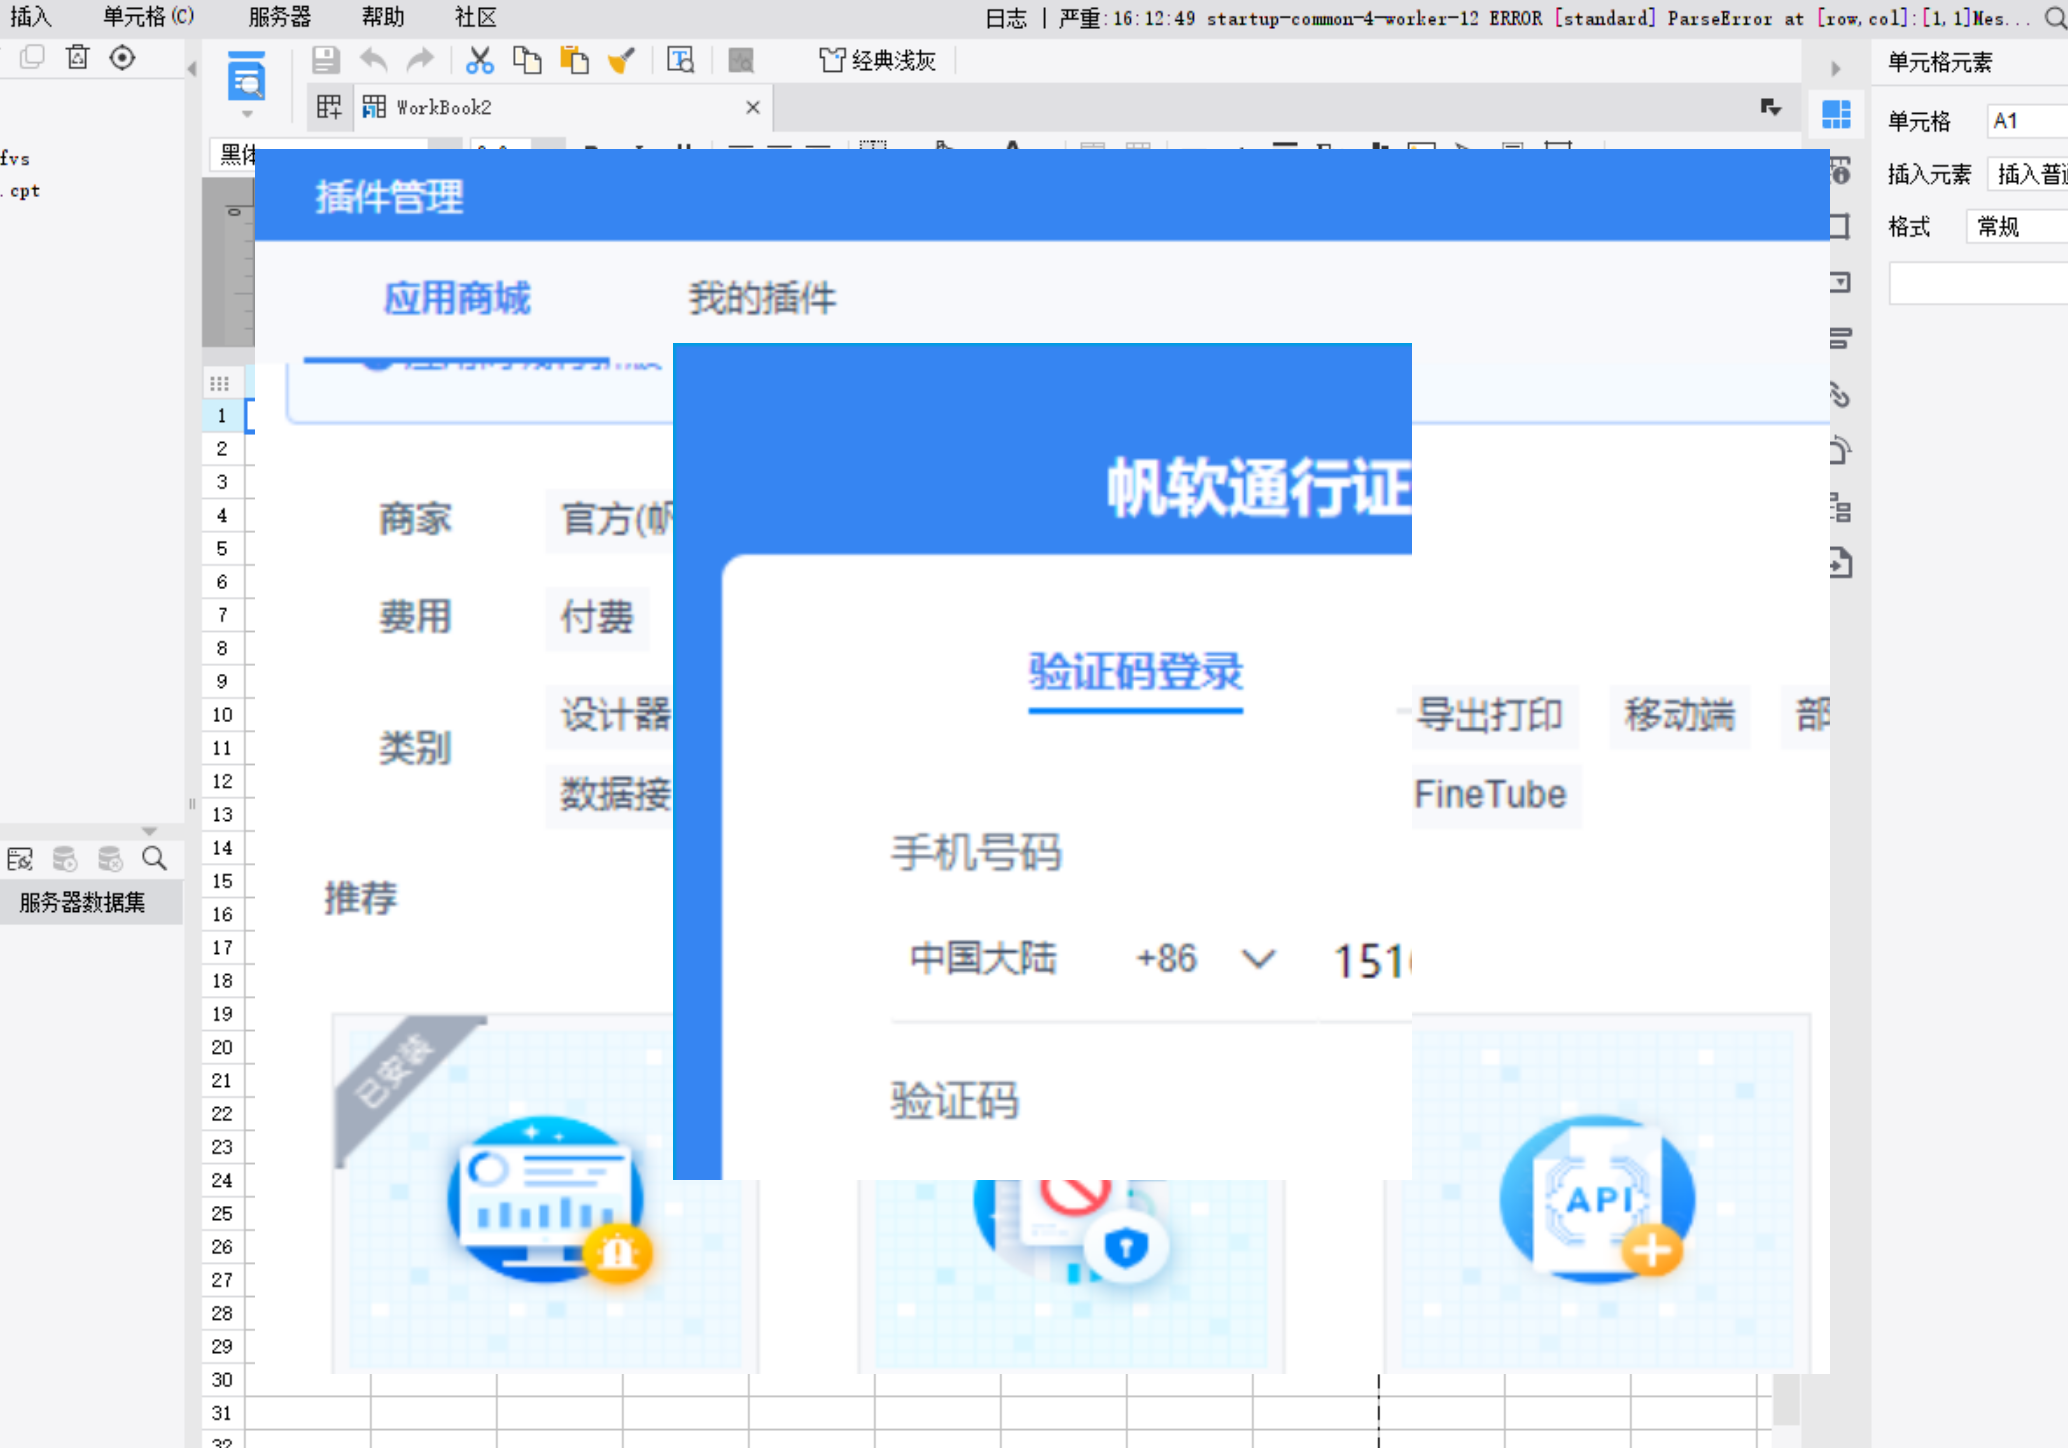Image resolution: width=2068 pixels, height=1448 pixels.
Task: Collapse the dataset panel down arrow
Action: [x=149, y=831]
